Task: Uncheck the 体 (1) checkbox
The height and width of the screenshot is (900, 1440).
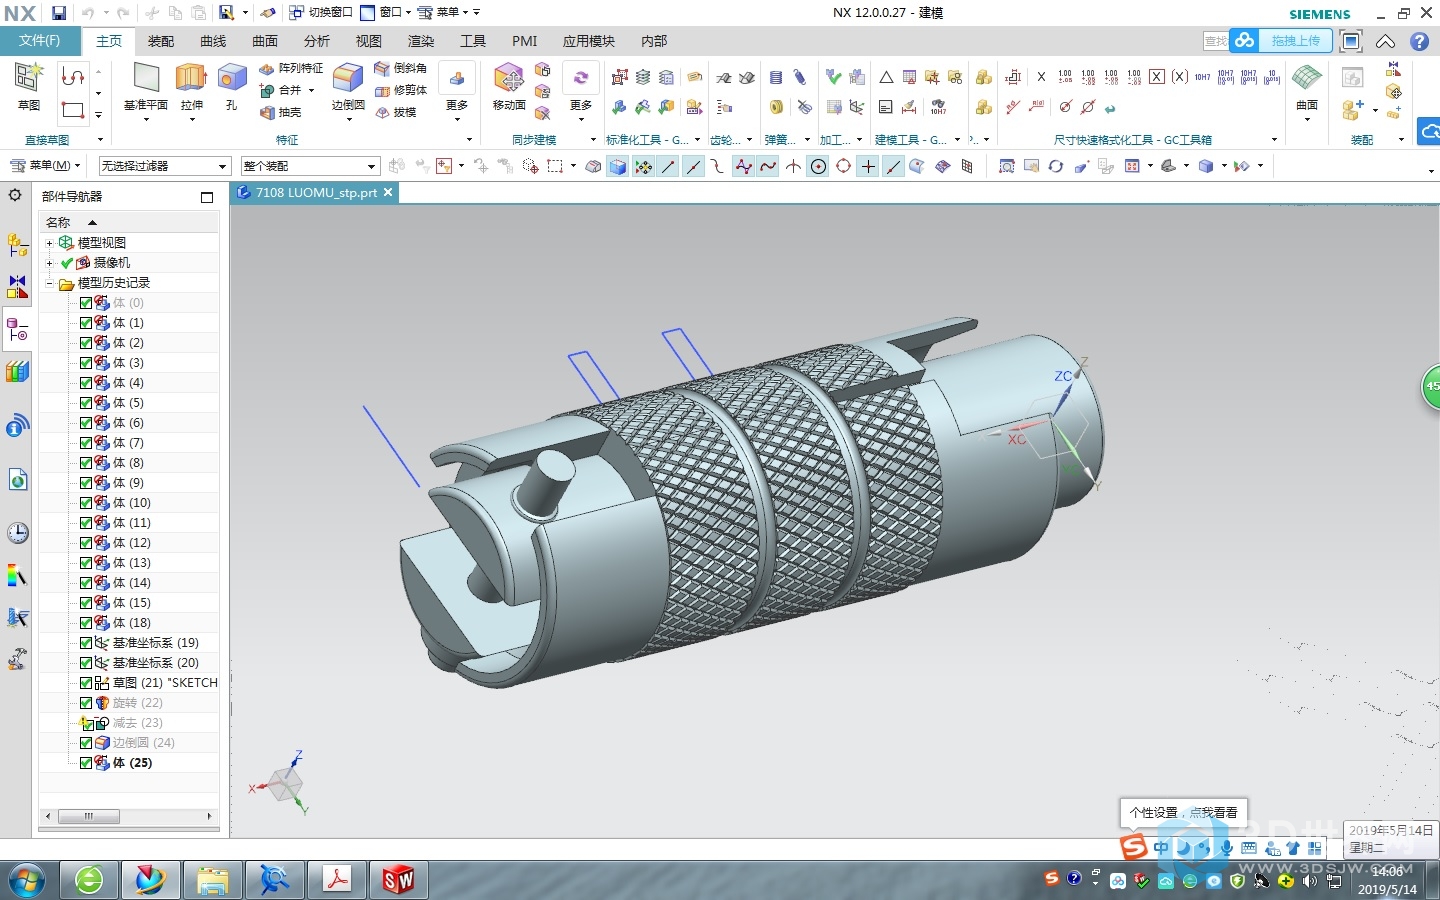Action: pyautogui.click(x=86, y=323)
